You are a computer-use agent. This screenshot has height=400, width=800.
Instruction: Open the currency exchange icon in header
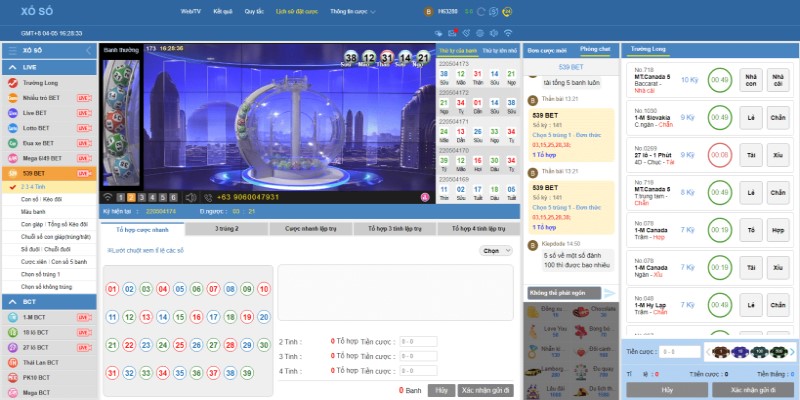point(493,11)
